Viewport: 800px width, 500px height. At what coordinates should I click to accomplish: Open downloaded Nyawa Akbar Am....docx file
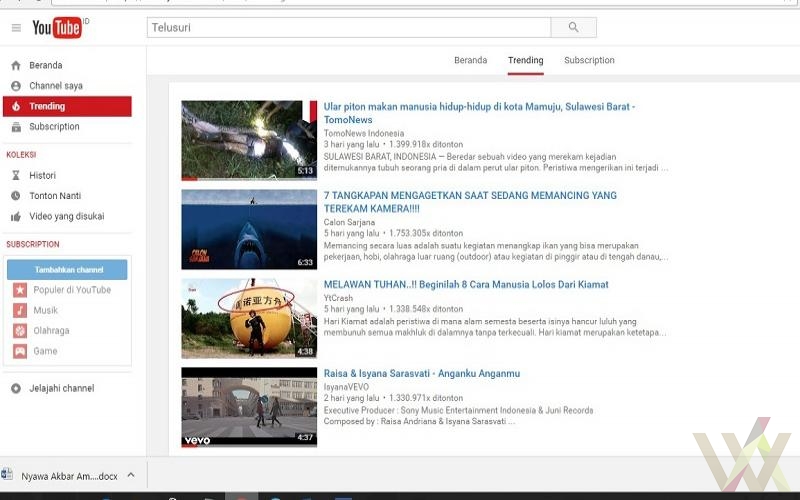pos(69,476)
